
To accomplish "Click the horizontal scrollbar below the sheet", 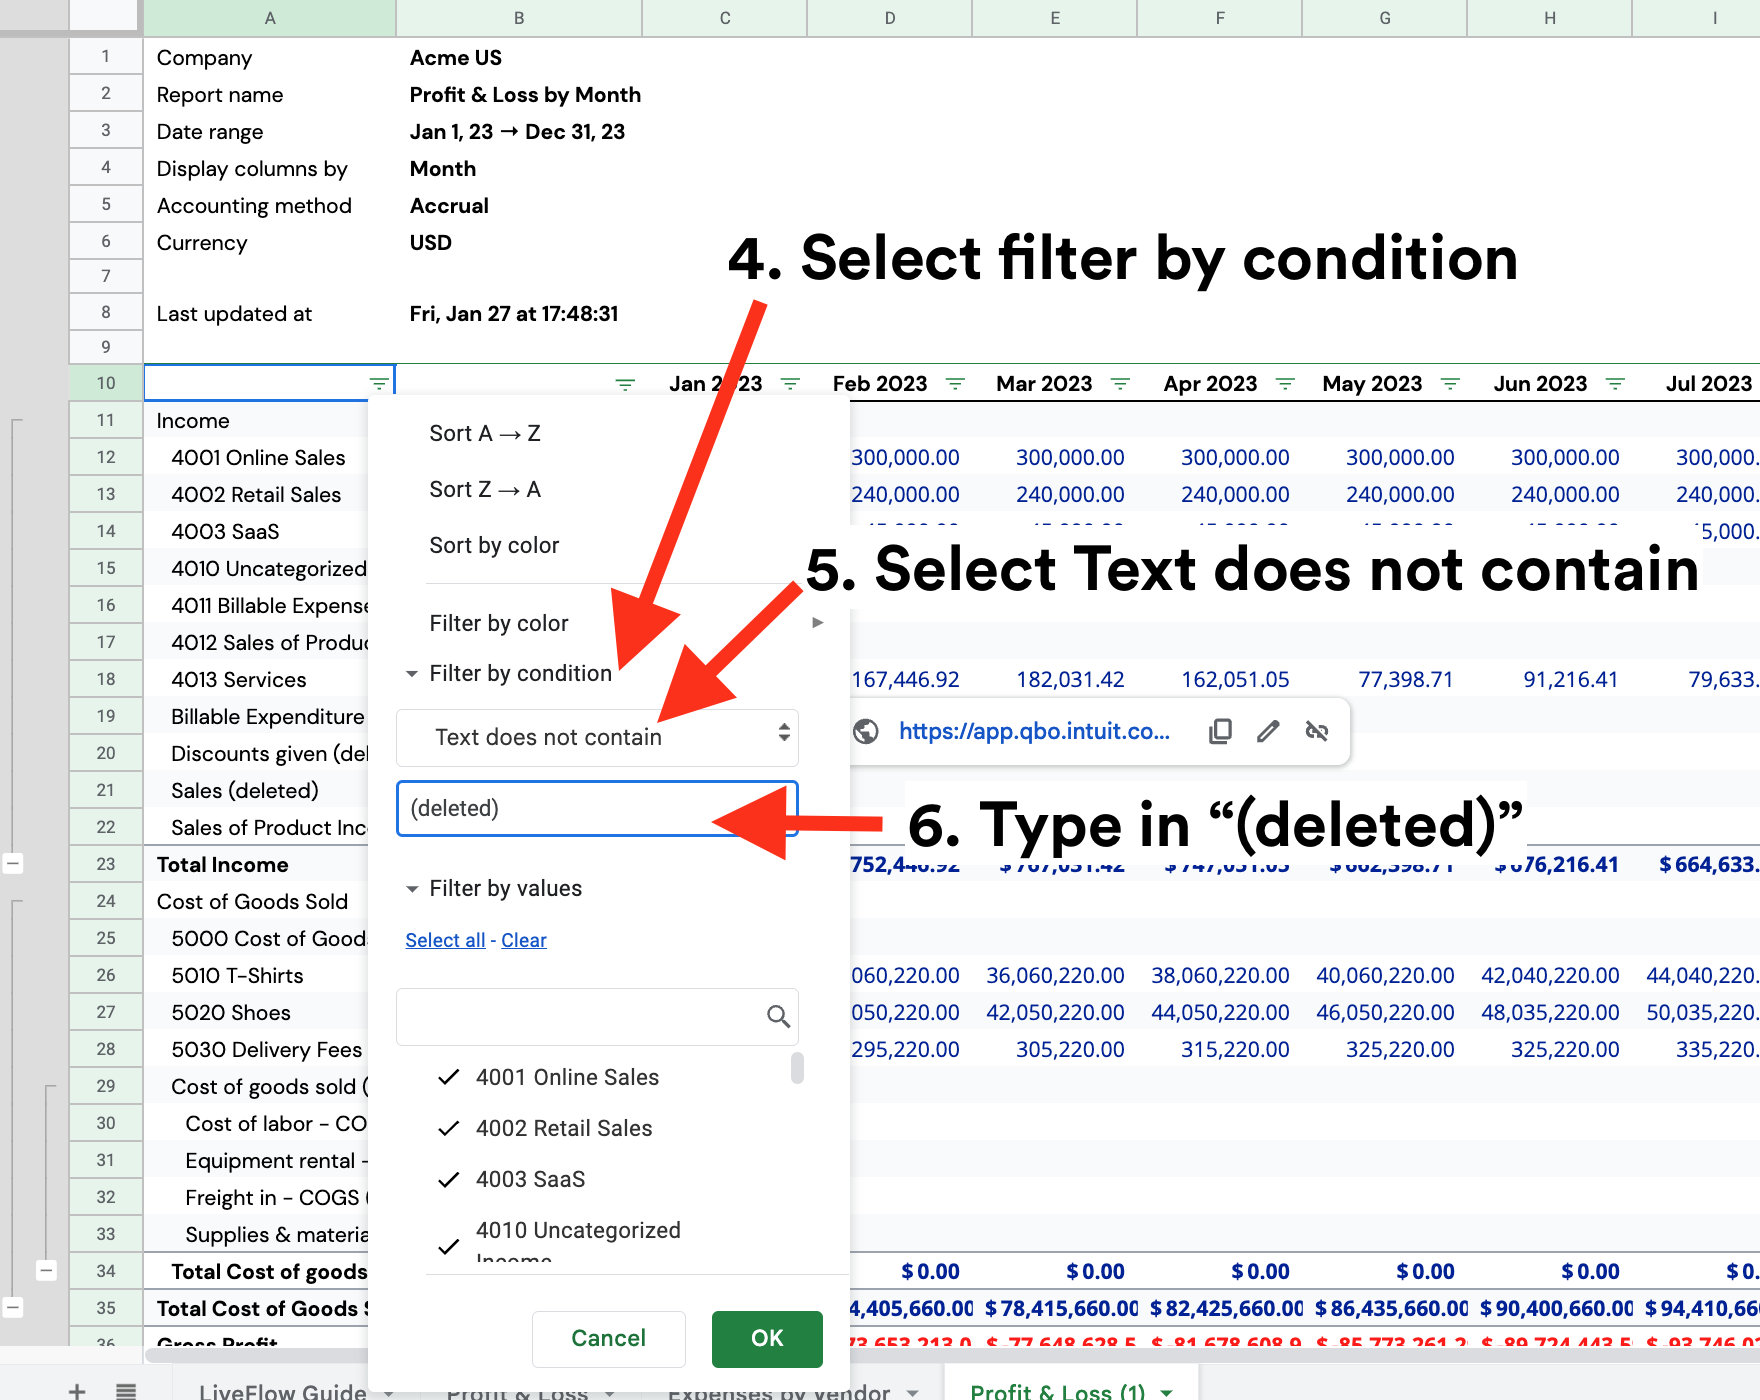I will point(952,1355).
